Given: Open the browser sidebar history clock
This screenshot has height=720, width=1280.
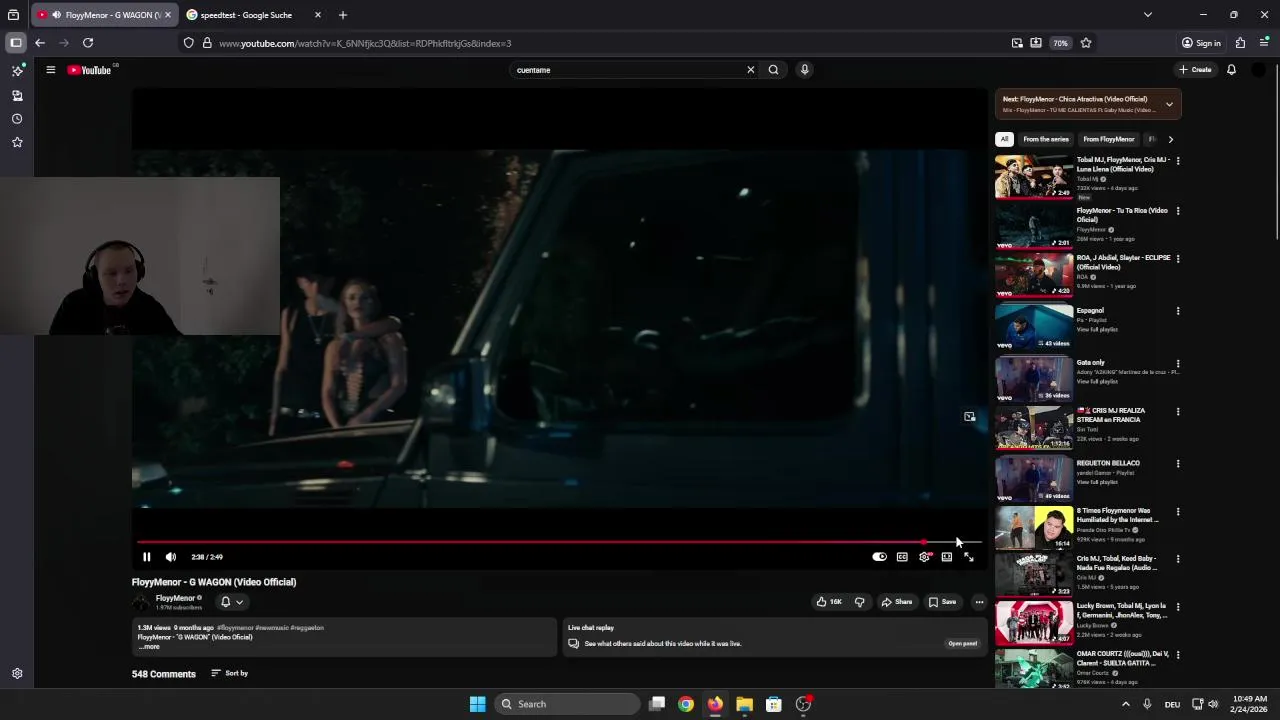Looking at the screenshot, I should click(17, 119).
